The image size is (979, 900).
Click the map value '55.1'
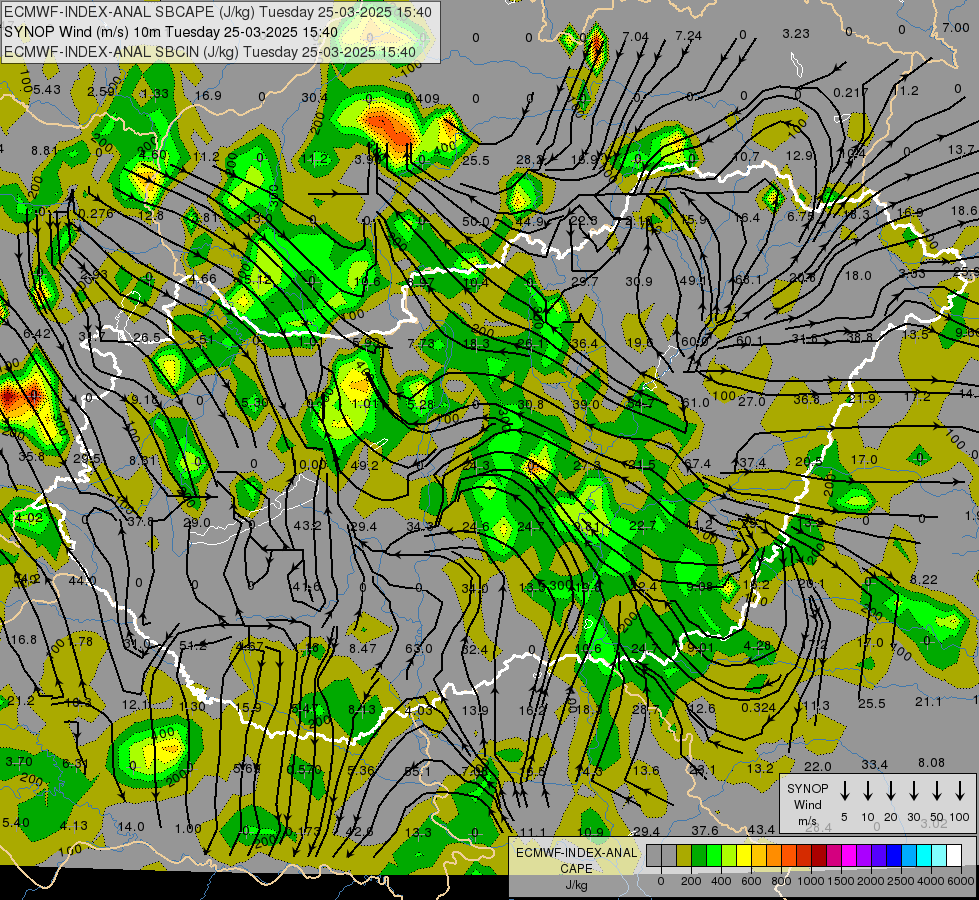[x=418, y=771]
